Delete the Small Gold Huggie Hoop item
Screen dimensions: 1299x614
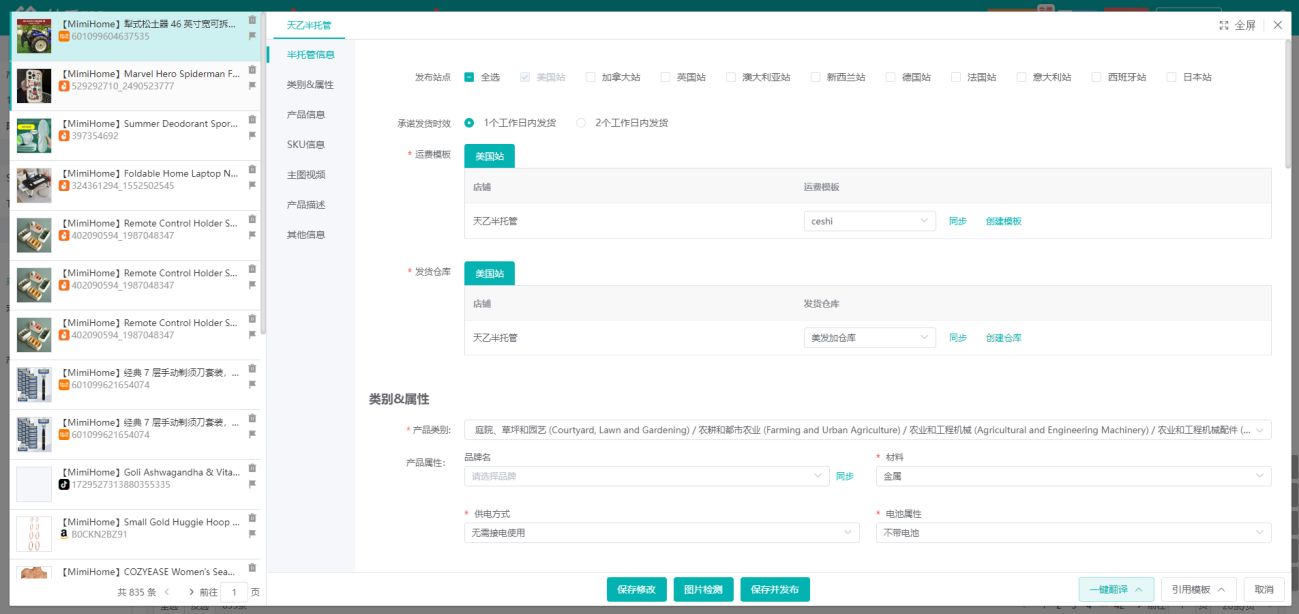[252, 518]
